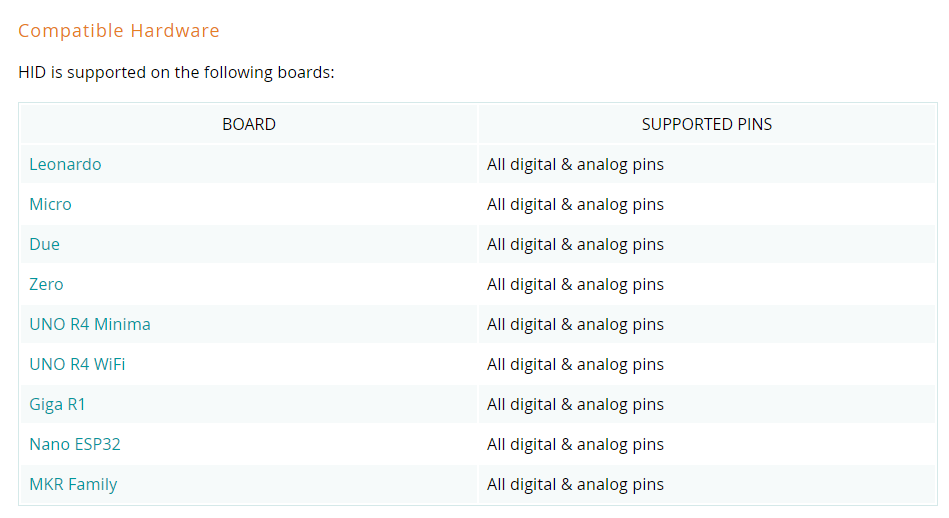The height and width of the screenshot is (518, 949).
Task: Open the Zero board link
Action: pos(47,284)
